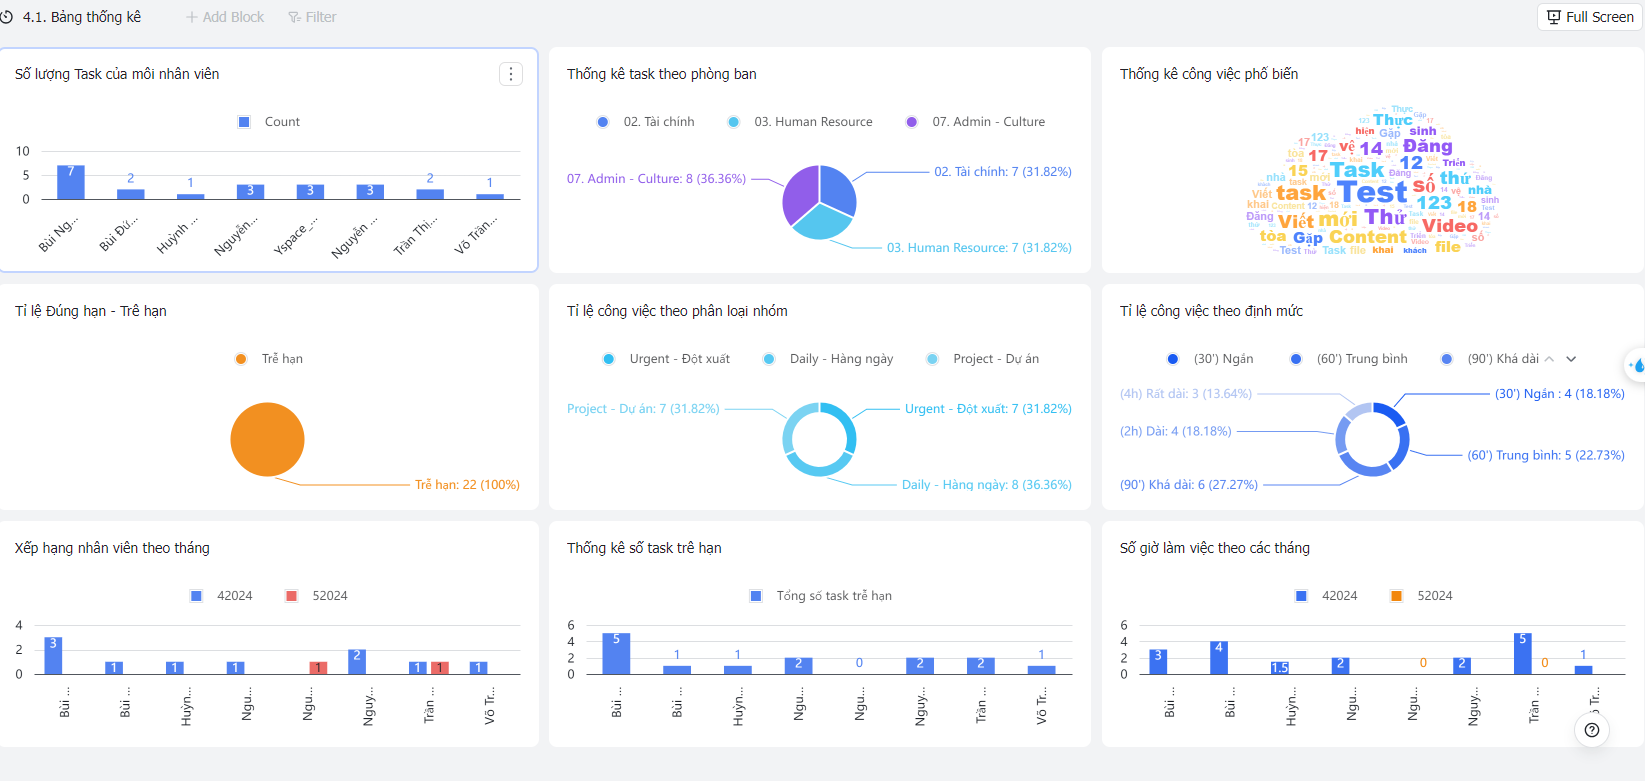Image resolution: width=1645 pixels, height=781 pixels.
Task: Toggle the Tổng số task trễ hạn legend
Action: pos(821,596)
